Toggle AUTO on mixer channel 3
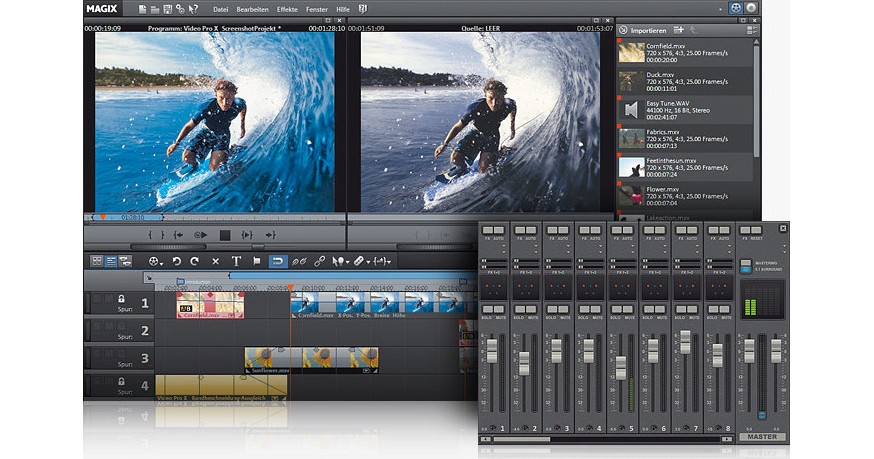874x459 pixels. click(x=564, y=230)
